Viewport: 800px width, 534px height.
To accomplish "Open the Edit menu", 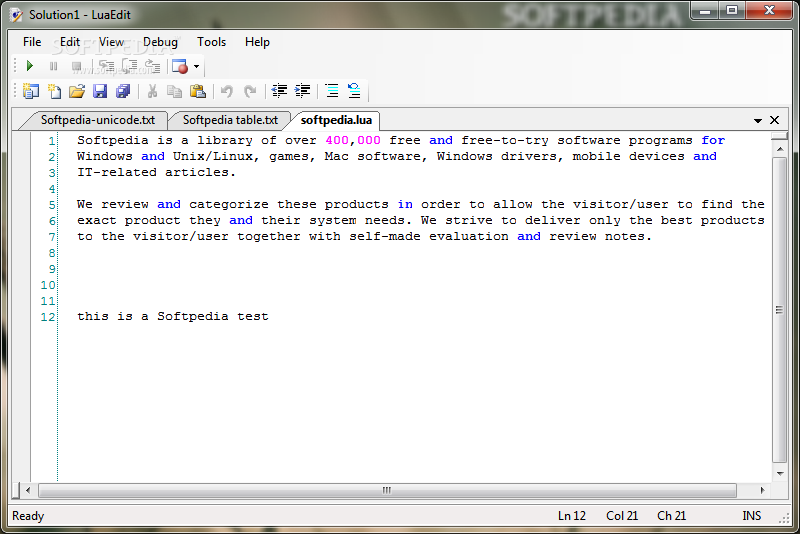I will 70,42.
